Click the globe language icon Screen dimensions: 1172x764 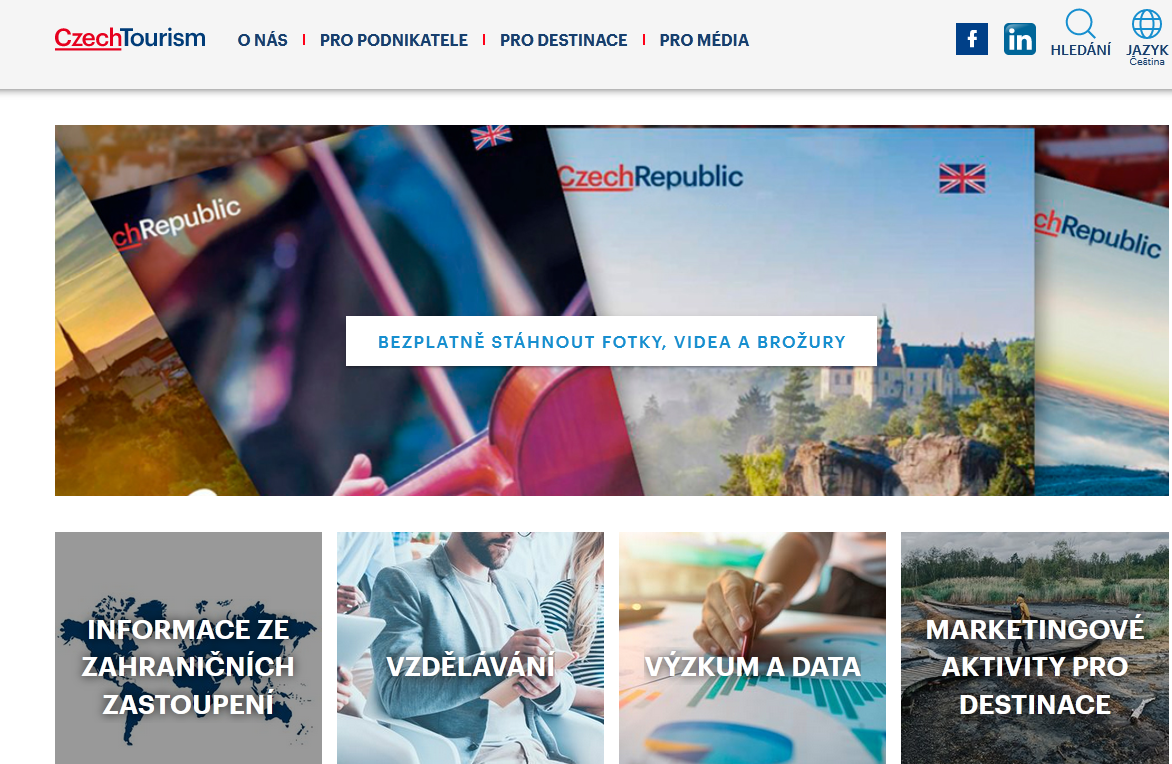[x=1147, y=24]
